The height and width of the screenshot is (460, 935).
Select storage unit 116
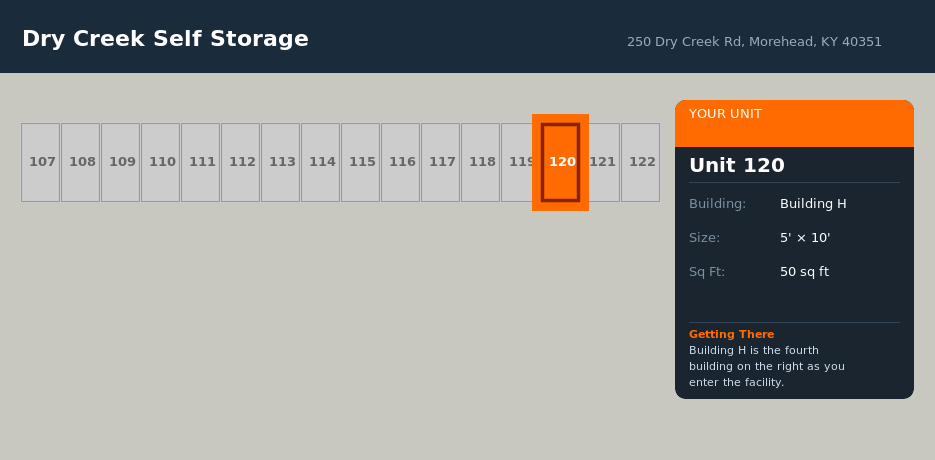(400, 162)
